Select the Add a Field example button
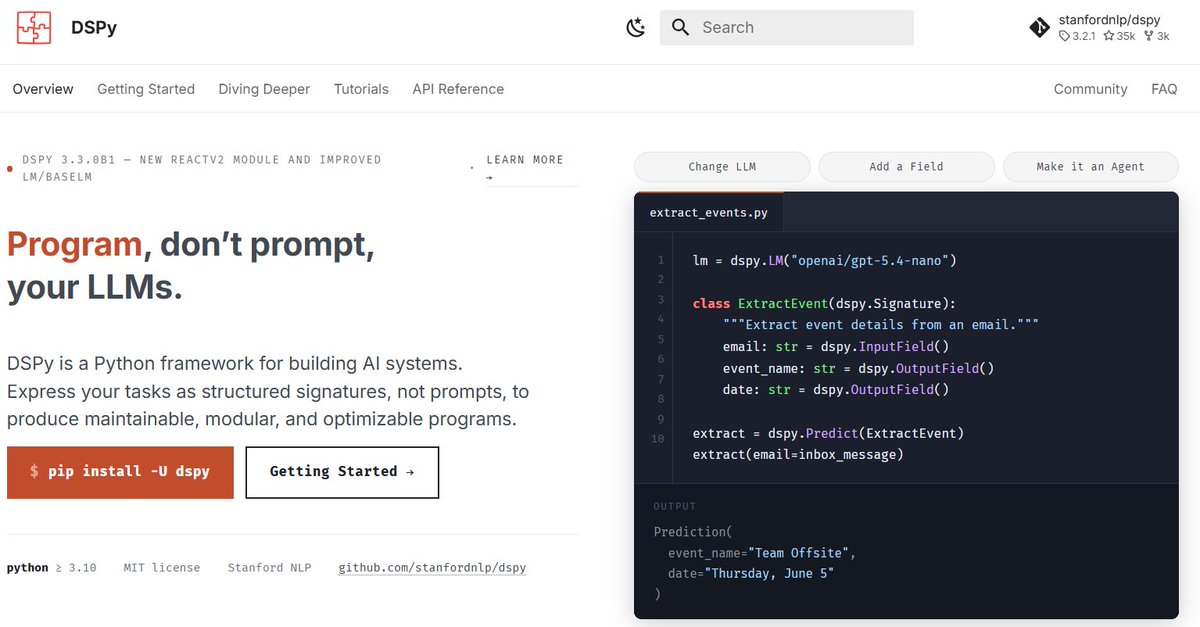 906,166
